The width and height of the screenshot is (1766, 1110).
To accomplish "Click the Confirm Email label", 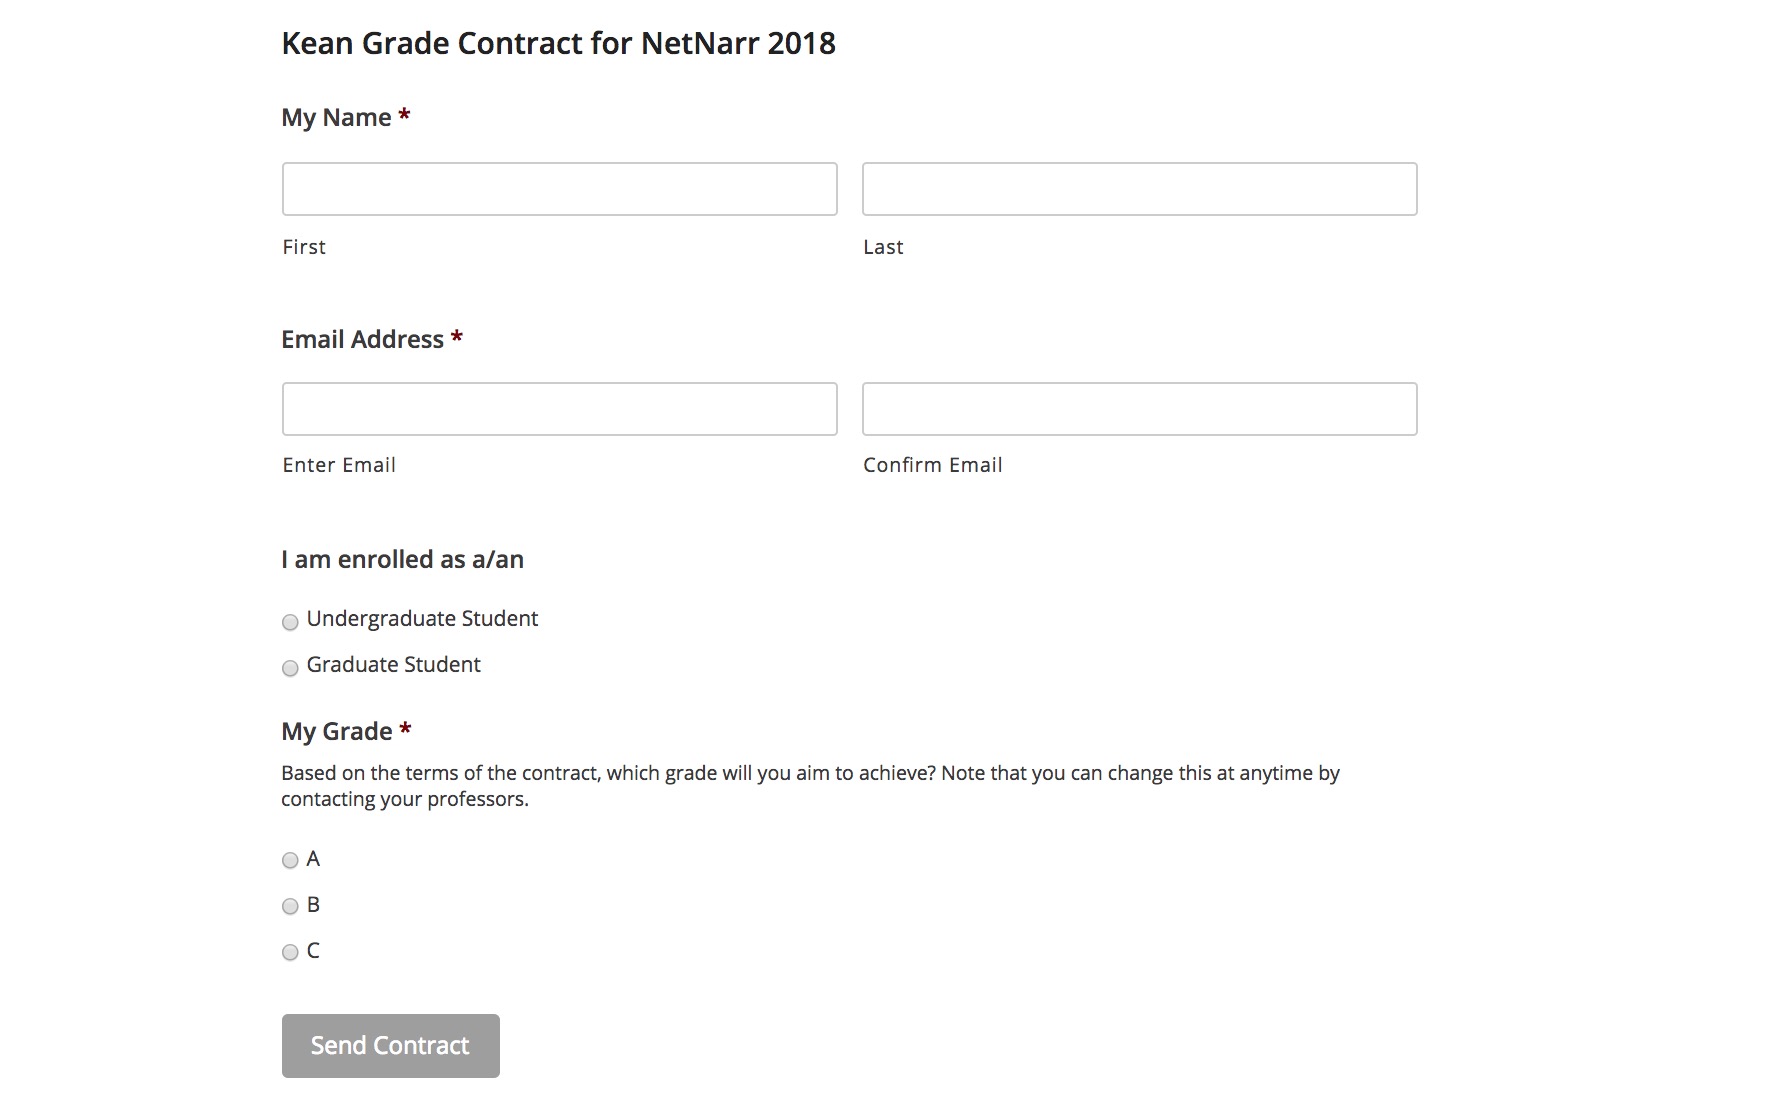I will [x=933, y=464].
